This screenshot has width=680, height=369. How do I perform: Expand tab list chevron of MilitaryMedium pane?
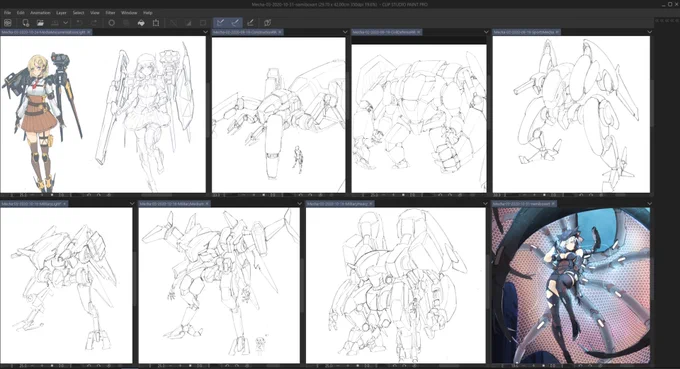point(299,204)
